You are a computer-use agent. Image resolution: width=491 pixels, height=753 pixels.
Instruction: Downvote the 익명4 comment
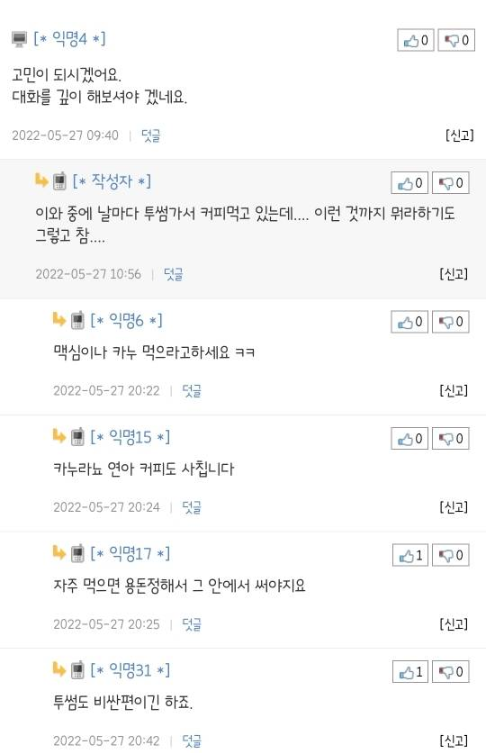click(x=456, y=40)
